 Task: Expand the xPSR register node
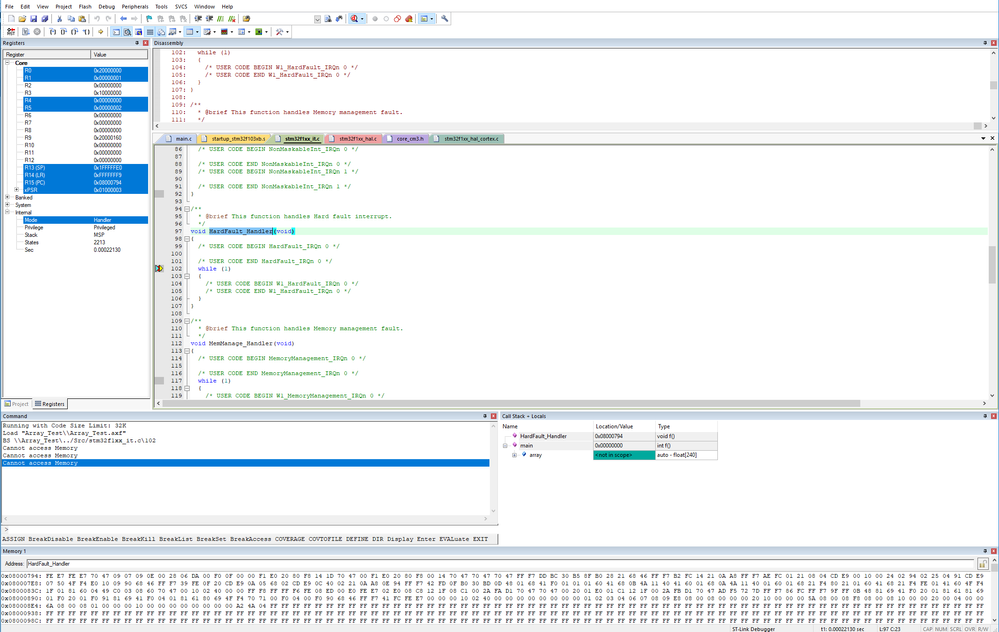(x=17, y=190)
